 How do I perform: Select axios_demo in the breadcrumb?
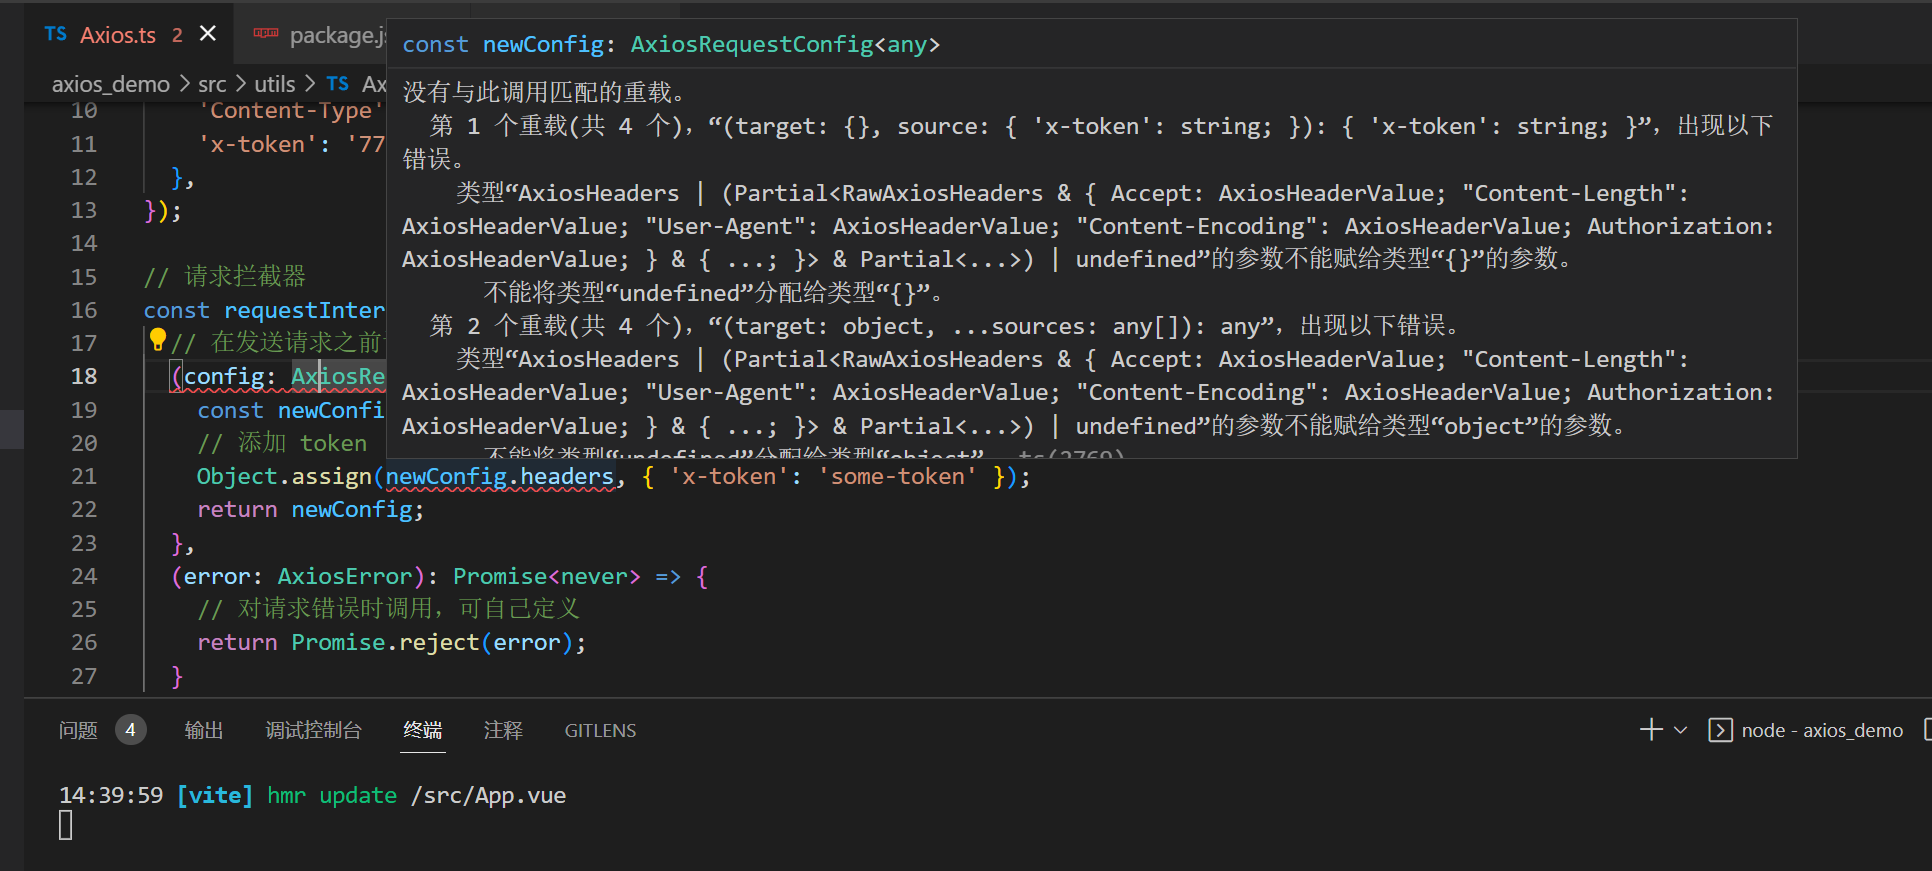[x=111, y=84]
